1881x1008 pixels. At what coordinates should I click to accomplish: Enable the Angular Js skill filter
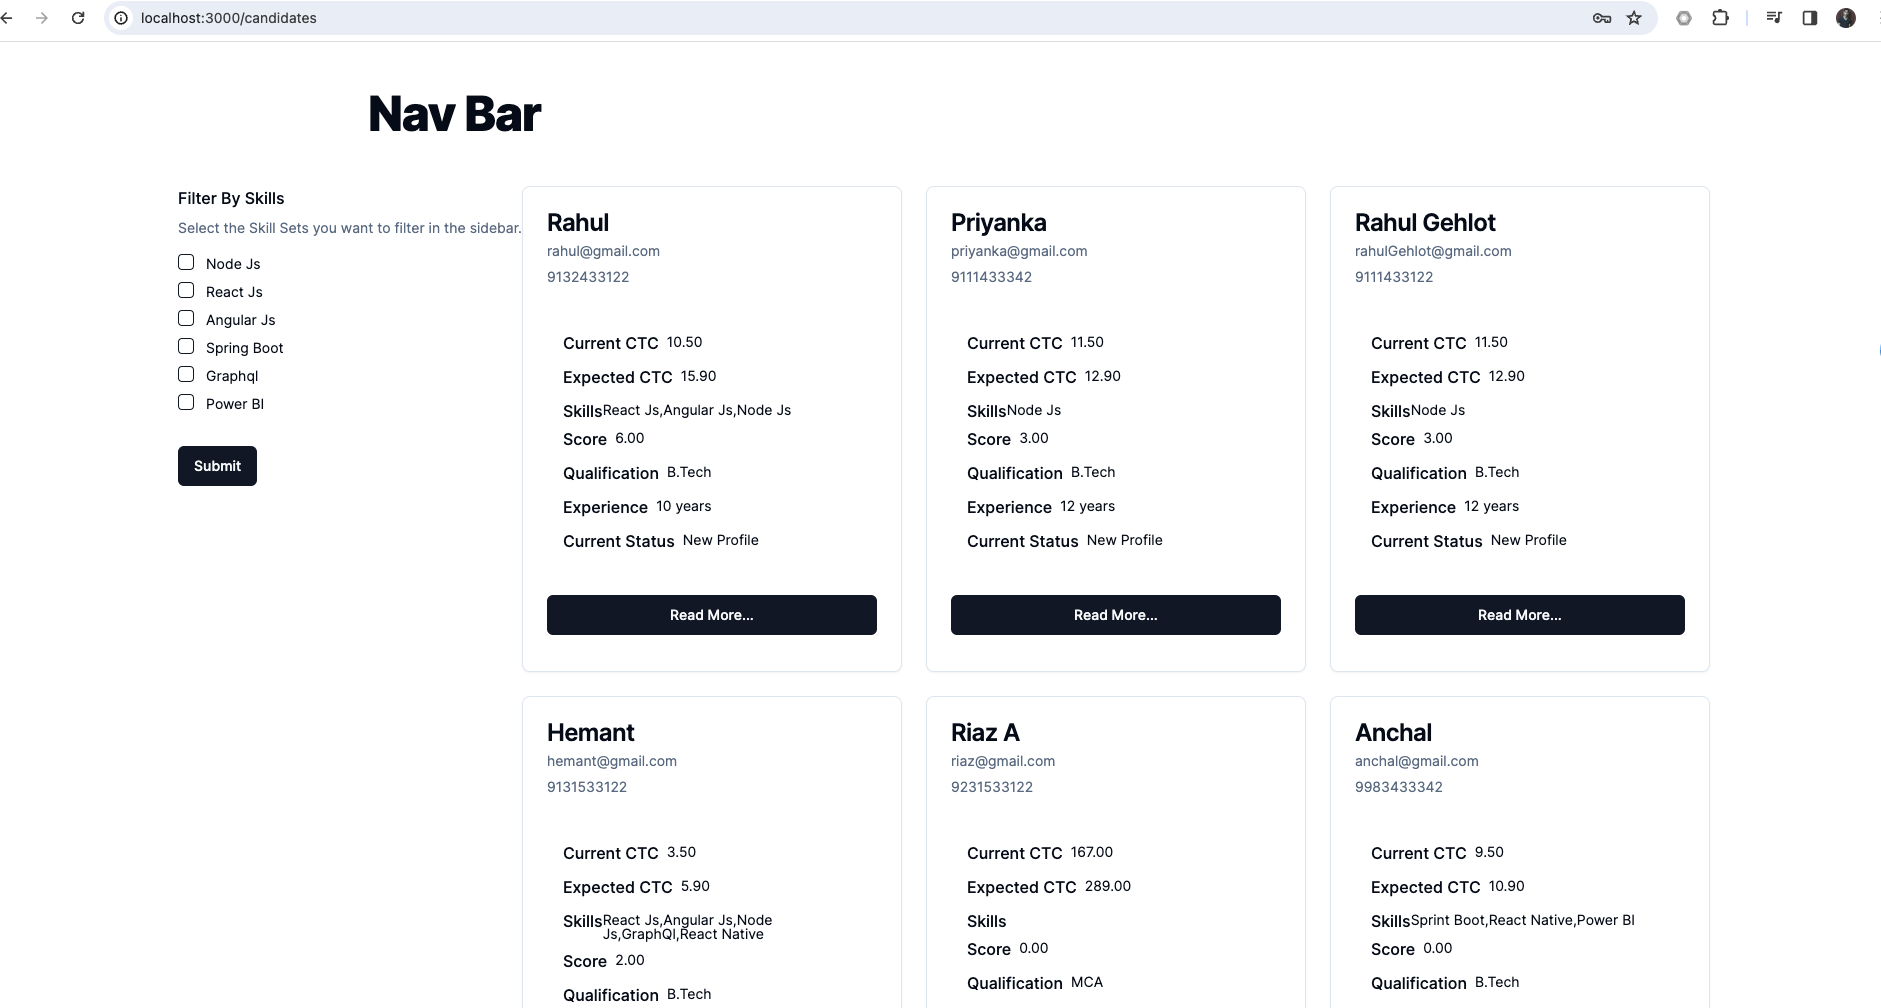186,318
